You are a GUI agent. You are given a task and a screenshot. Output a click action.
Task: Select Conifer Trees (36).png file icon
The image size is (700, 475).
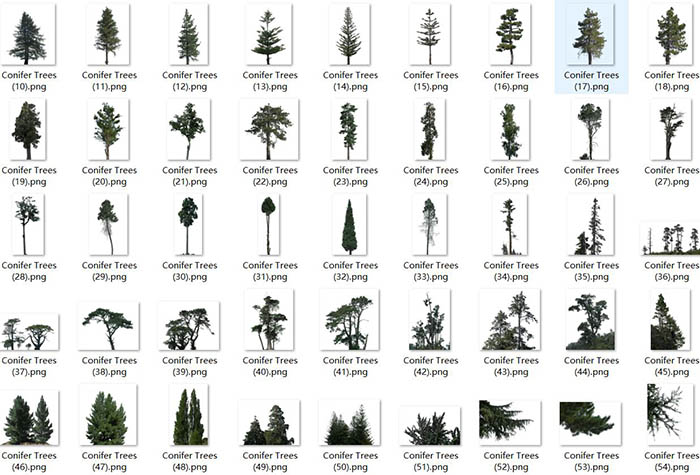(669, 238)
